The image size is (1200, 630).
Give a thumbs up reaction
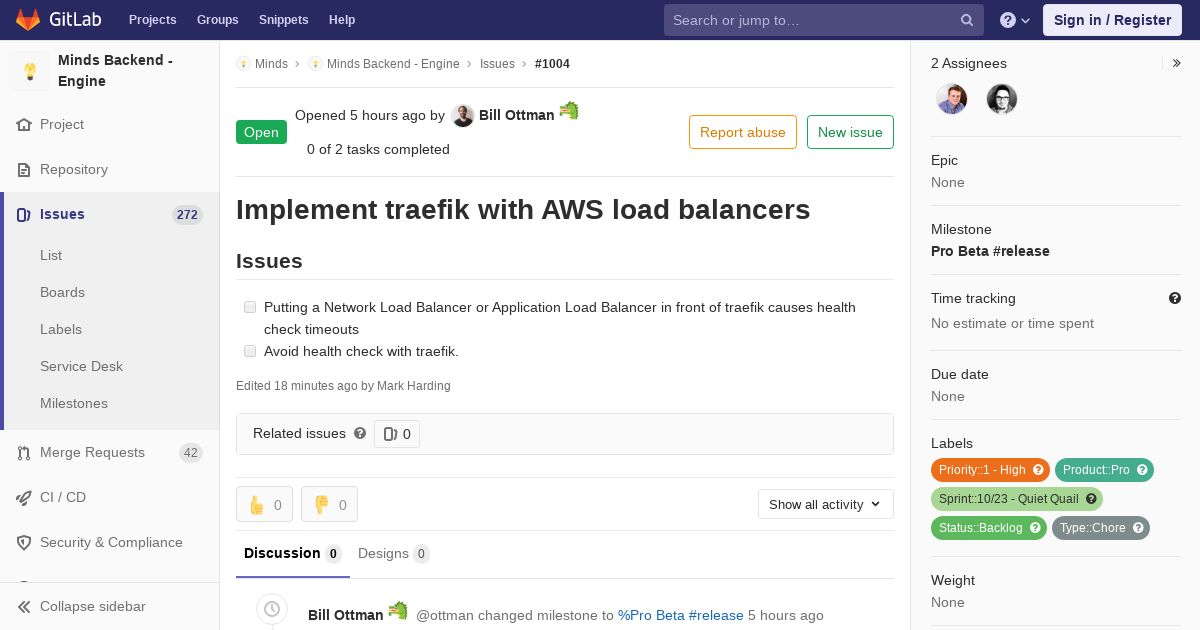click(x=264, y=505)
